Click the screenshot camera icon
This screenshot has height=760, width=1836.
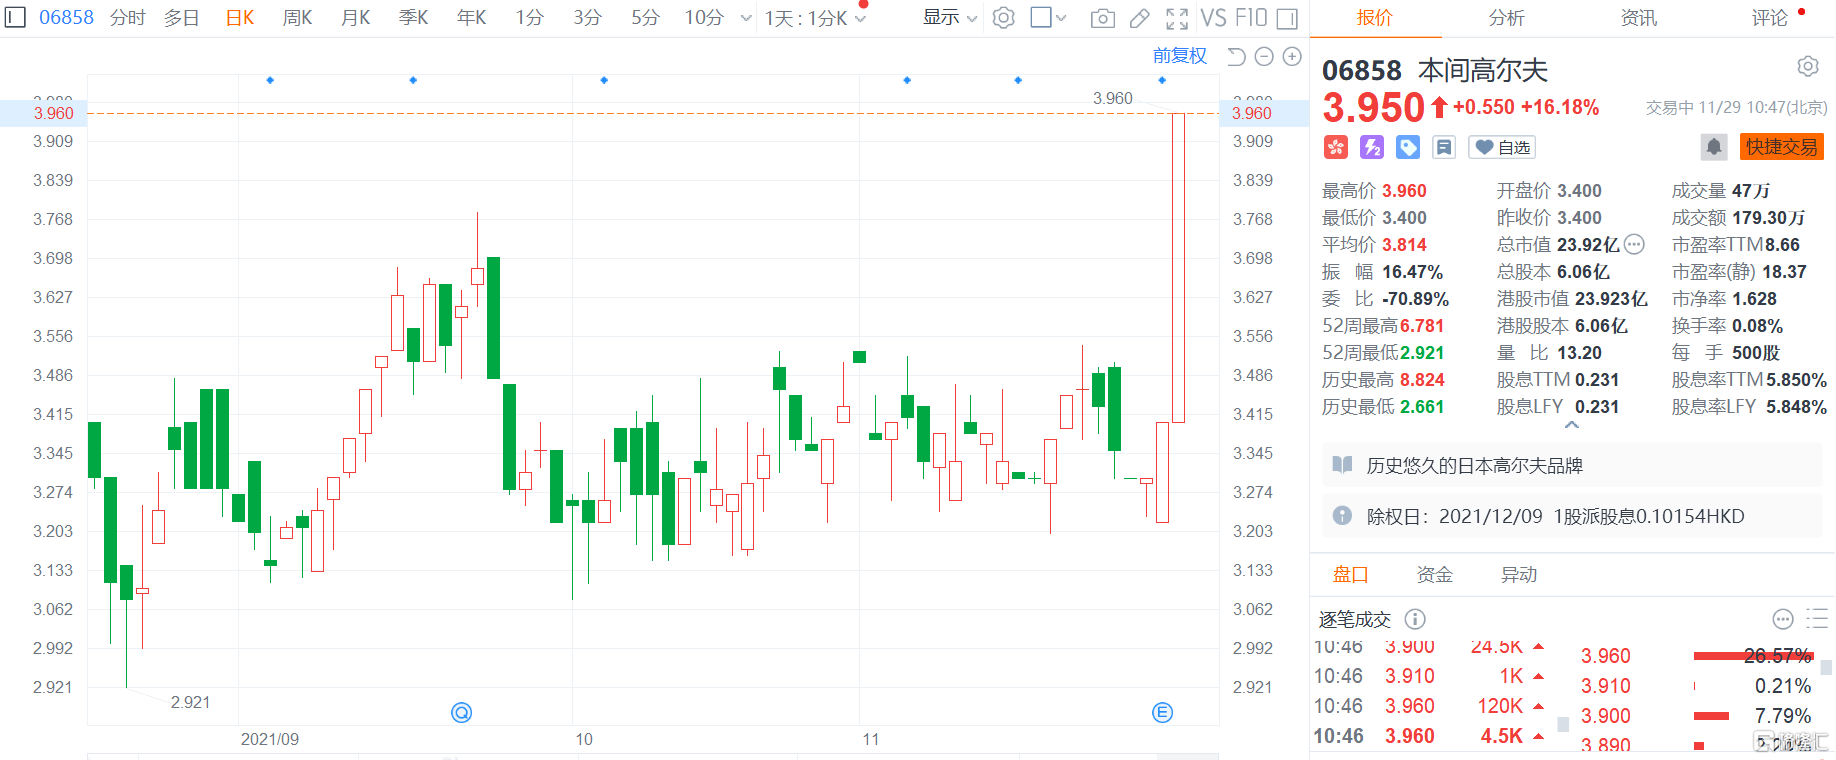click(1102, 18)
